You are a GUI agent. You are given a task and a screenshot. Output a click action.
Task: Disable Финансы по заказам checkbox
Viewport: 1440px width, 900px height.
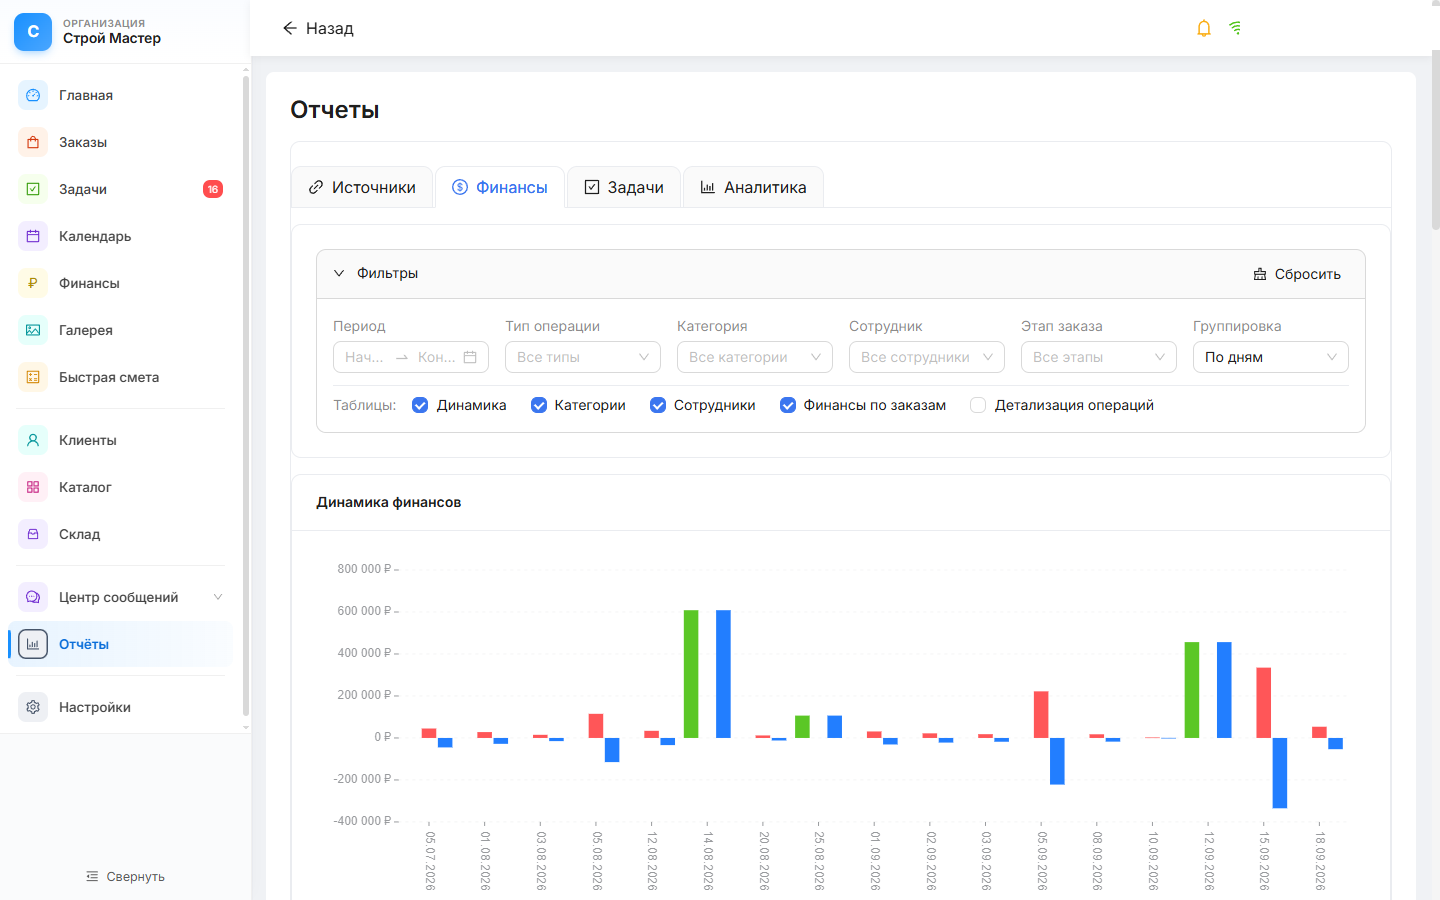point(788,405)
